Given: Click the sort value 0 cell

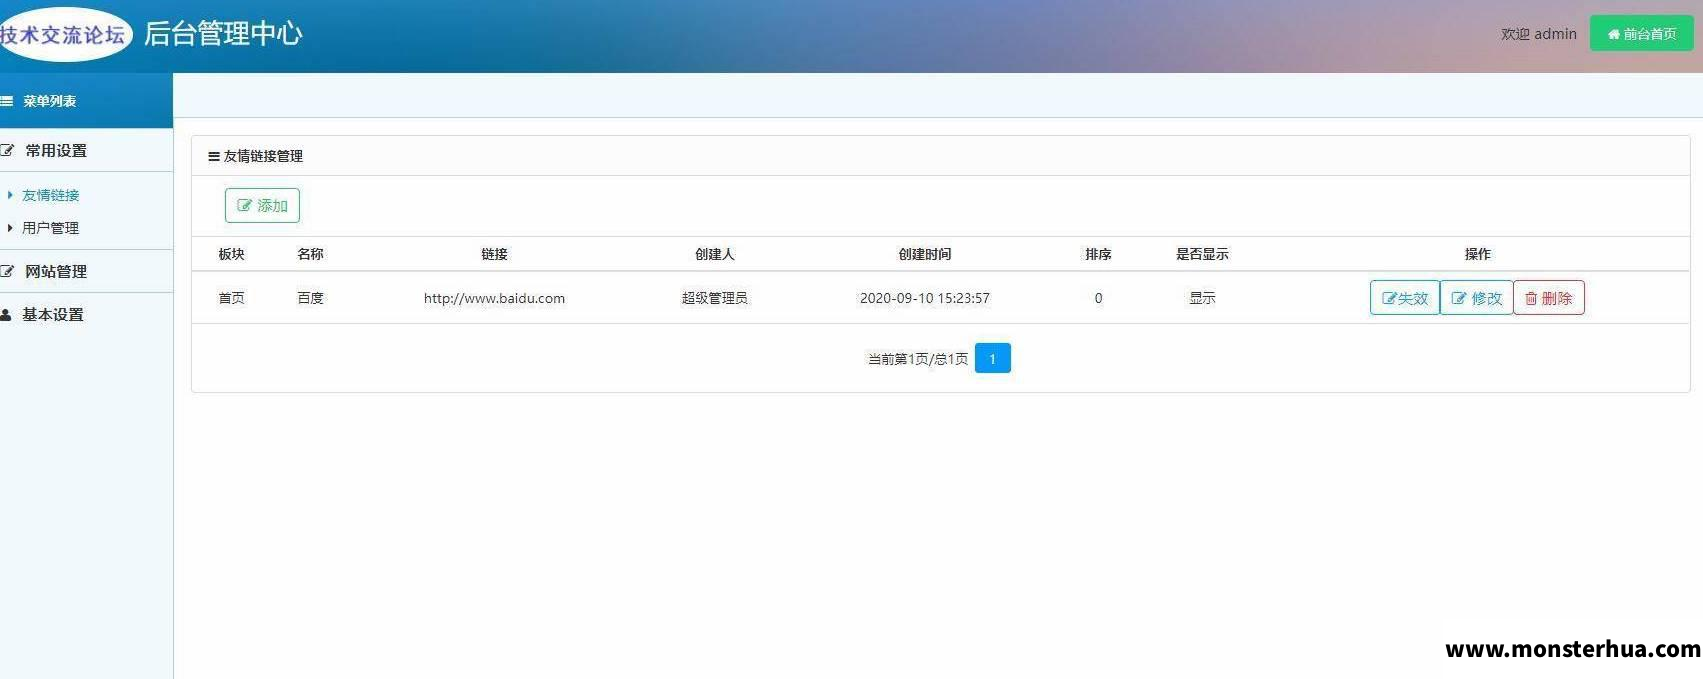Looking at the screenshot, I should [x=1098, y=298].
